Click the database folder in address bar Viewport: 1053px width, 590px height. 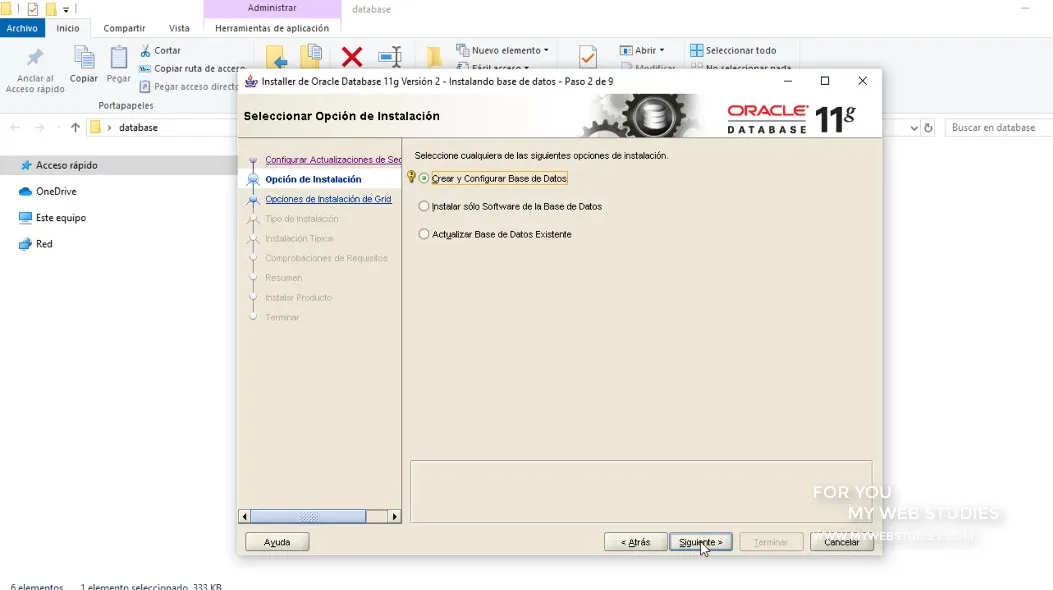point(138,128)
